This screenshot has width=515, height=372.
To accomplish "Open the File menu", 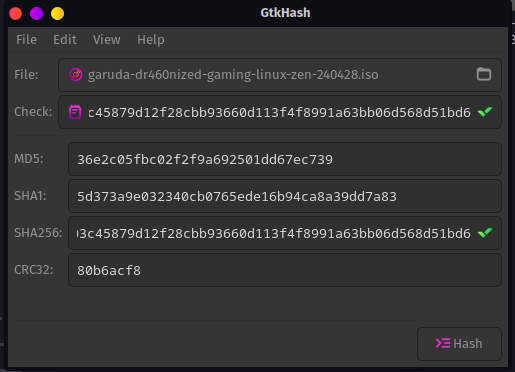I will [x=26, y=40].
